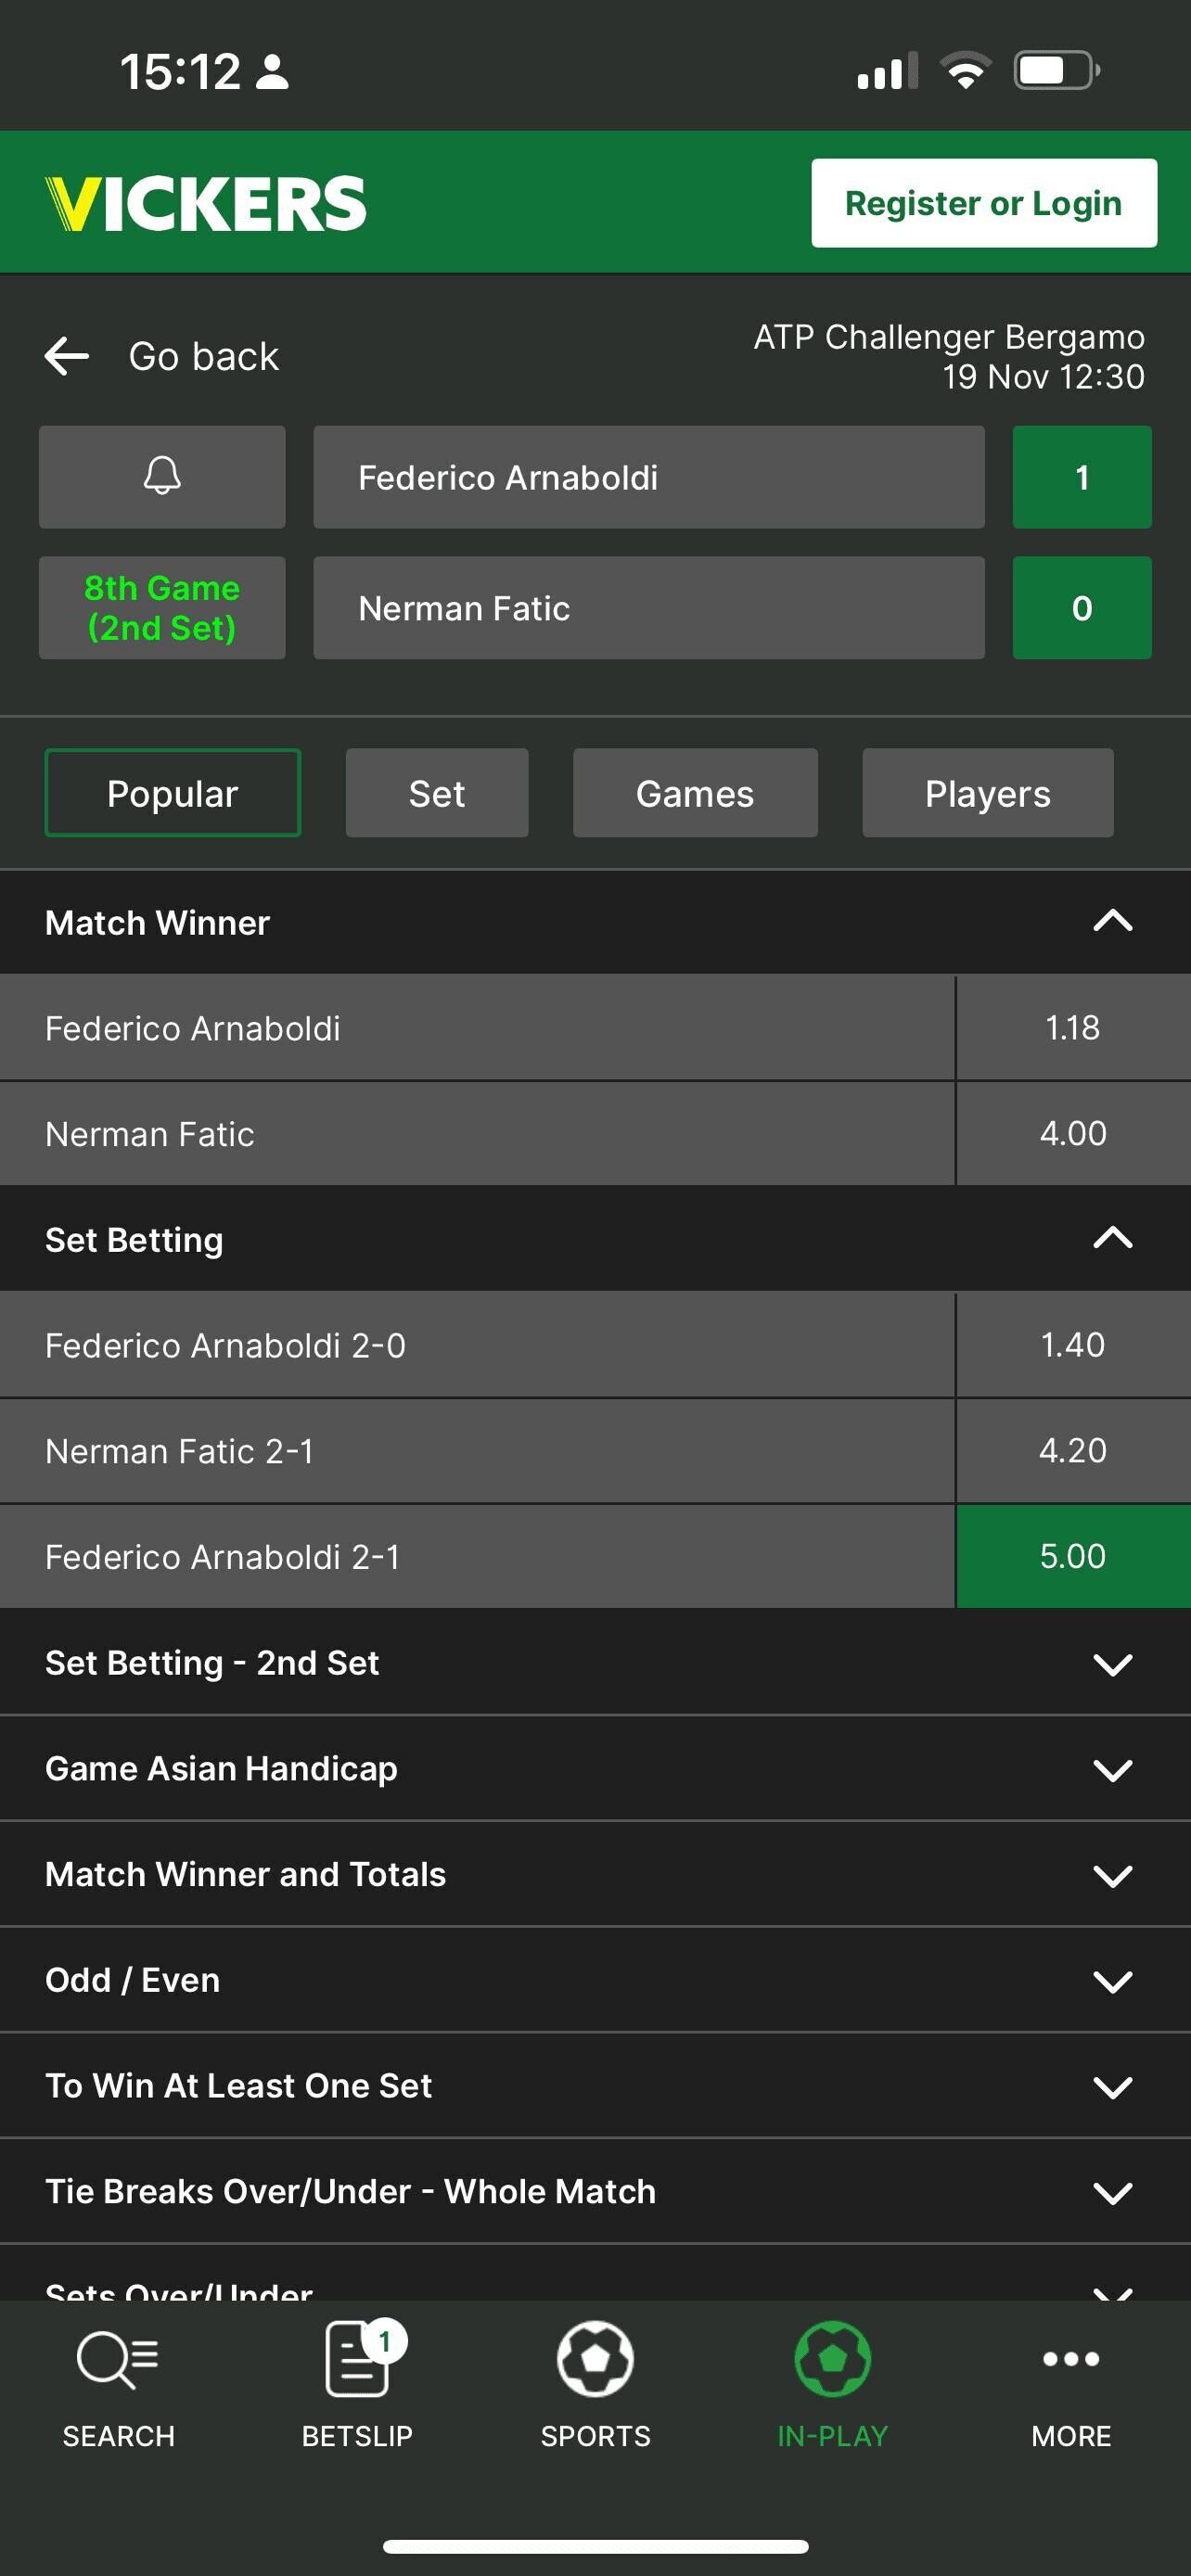
Task: Select Federico Arnaboldi match winner odds 1.18
Action: point(1072,1028)
